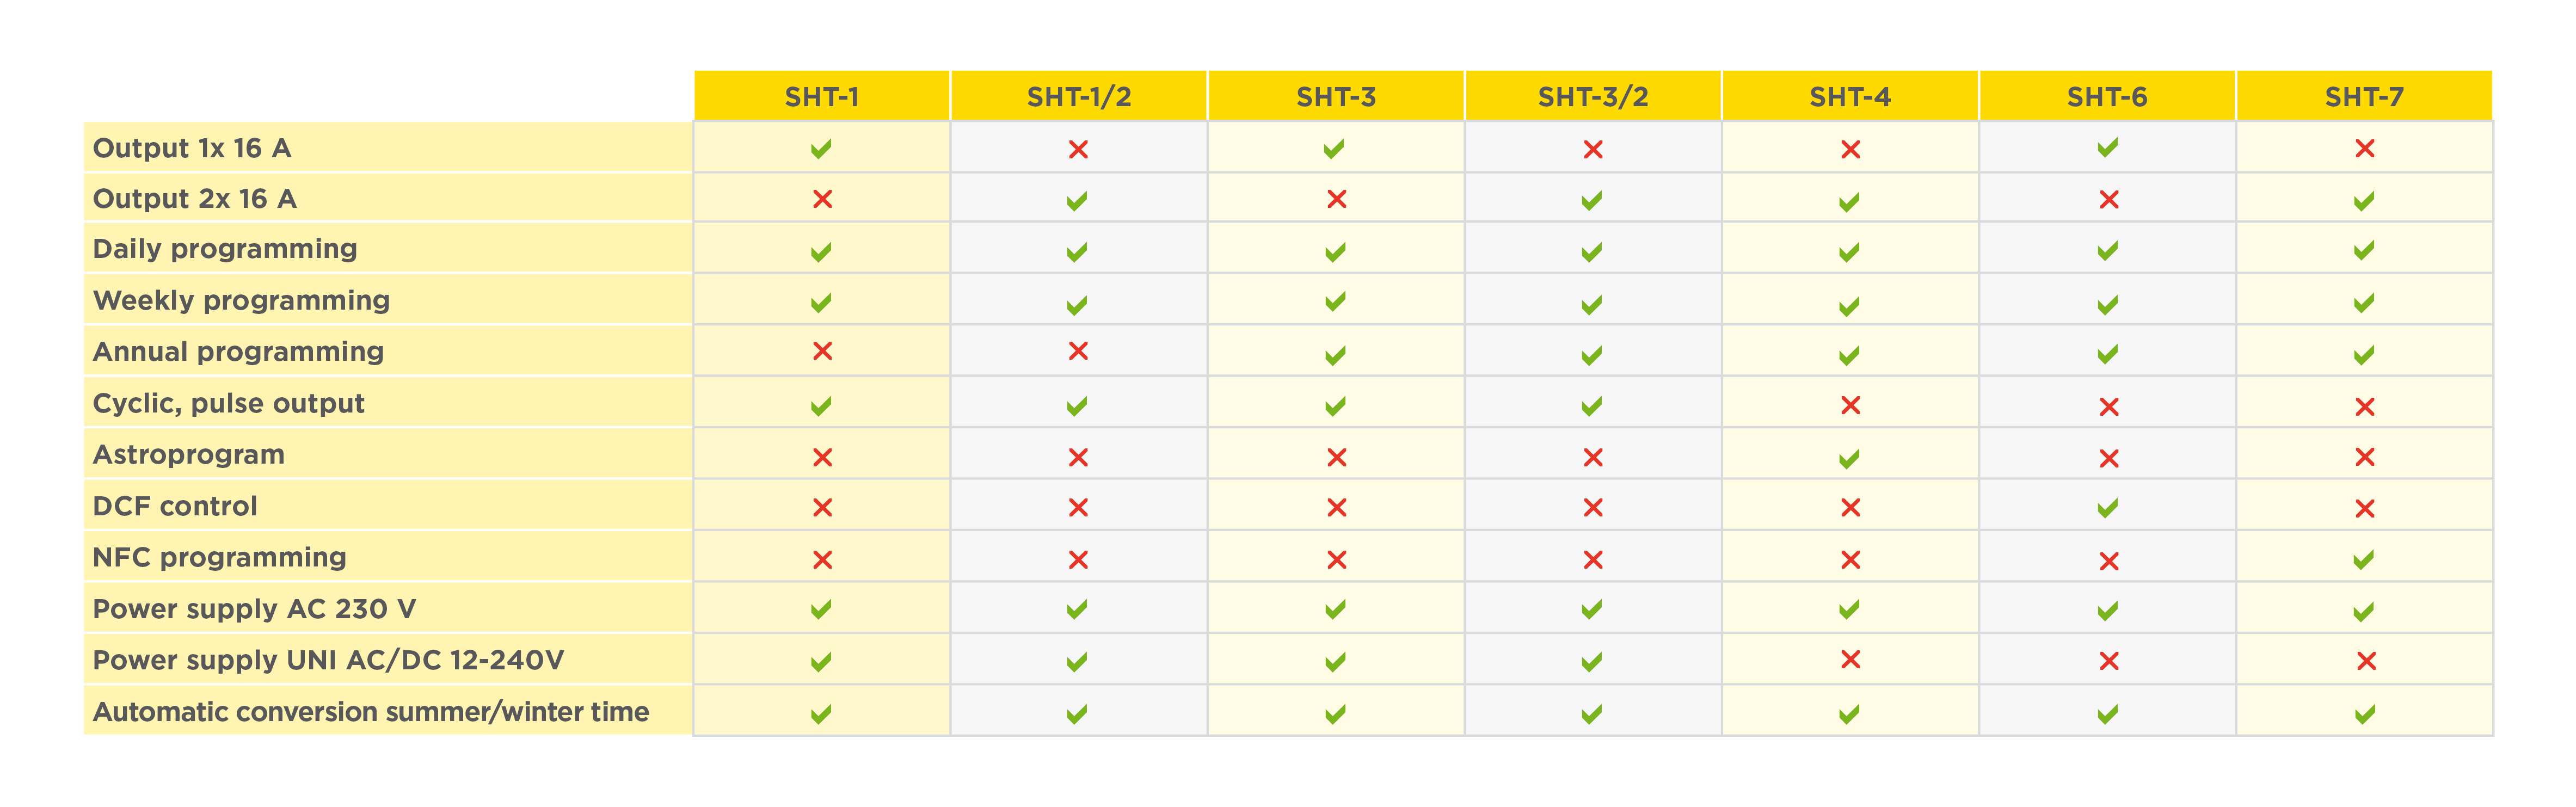Screen dimensions: 2576x807
Task: Click red cross for SHT-4 Cyclic, pulse output
Action: (x=1850, y=405)
